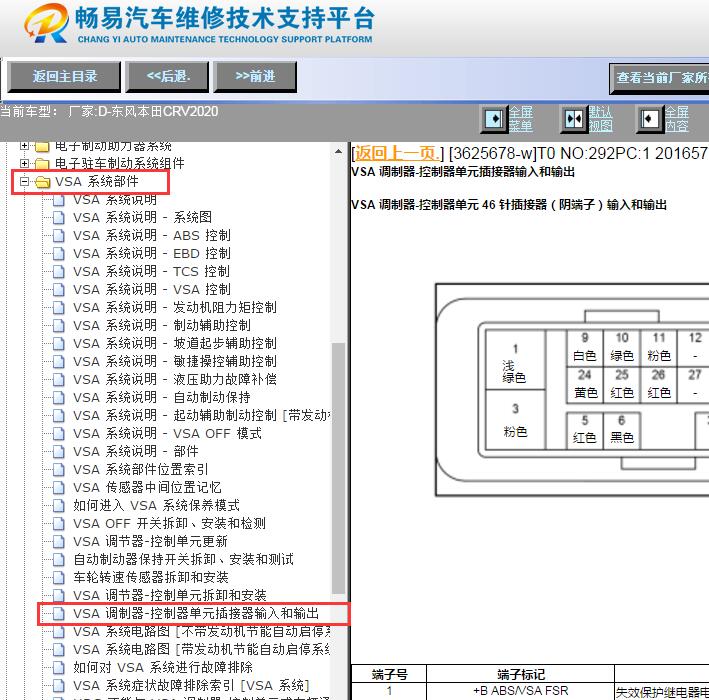Expand the 电子制动助力器系统 folder
709x700 pixels.
coord(24,146)
